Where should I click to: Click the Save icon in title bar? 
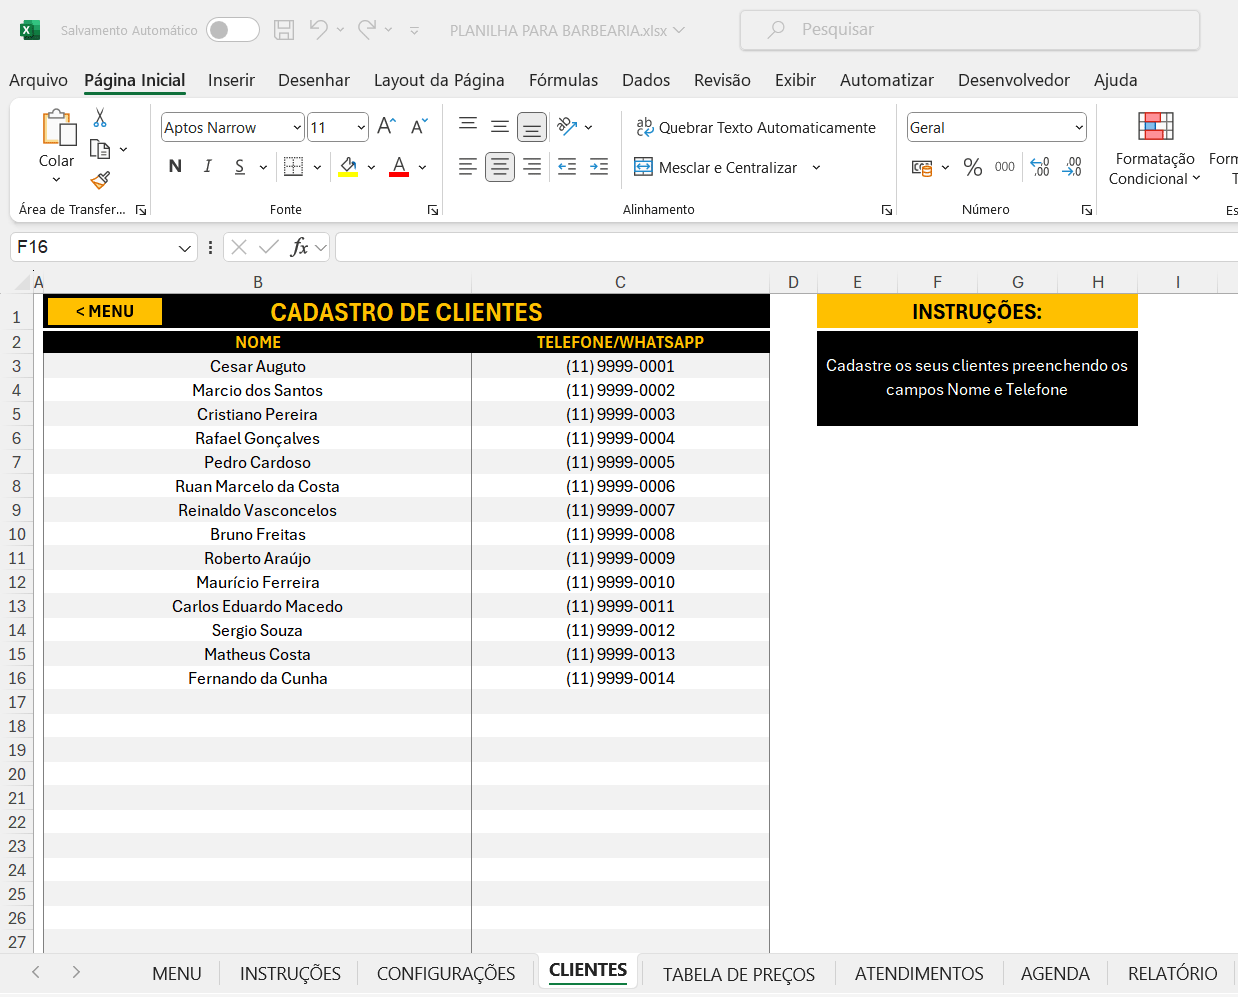pos(284,30)
